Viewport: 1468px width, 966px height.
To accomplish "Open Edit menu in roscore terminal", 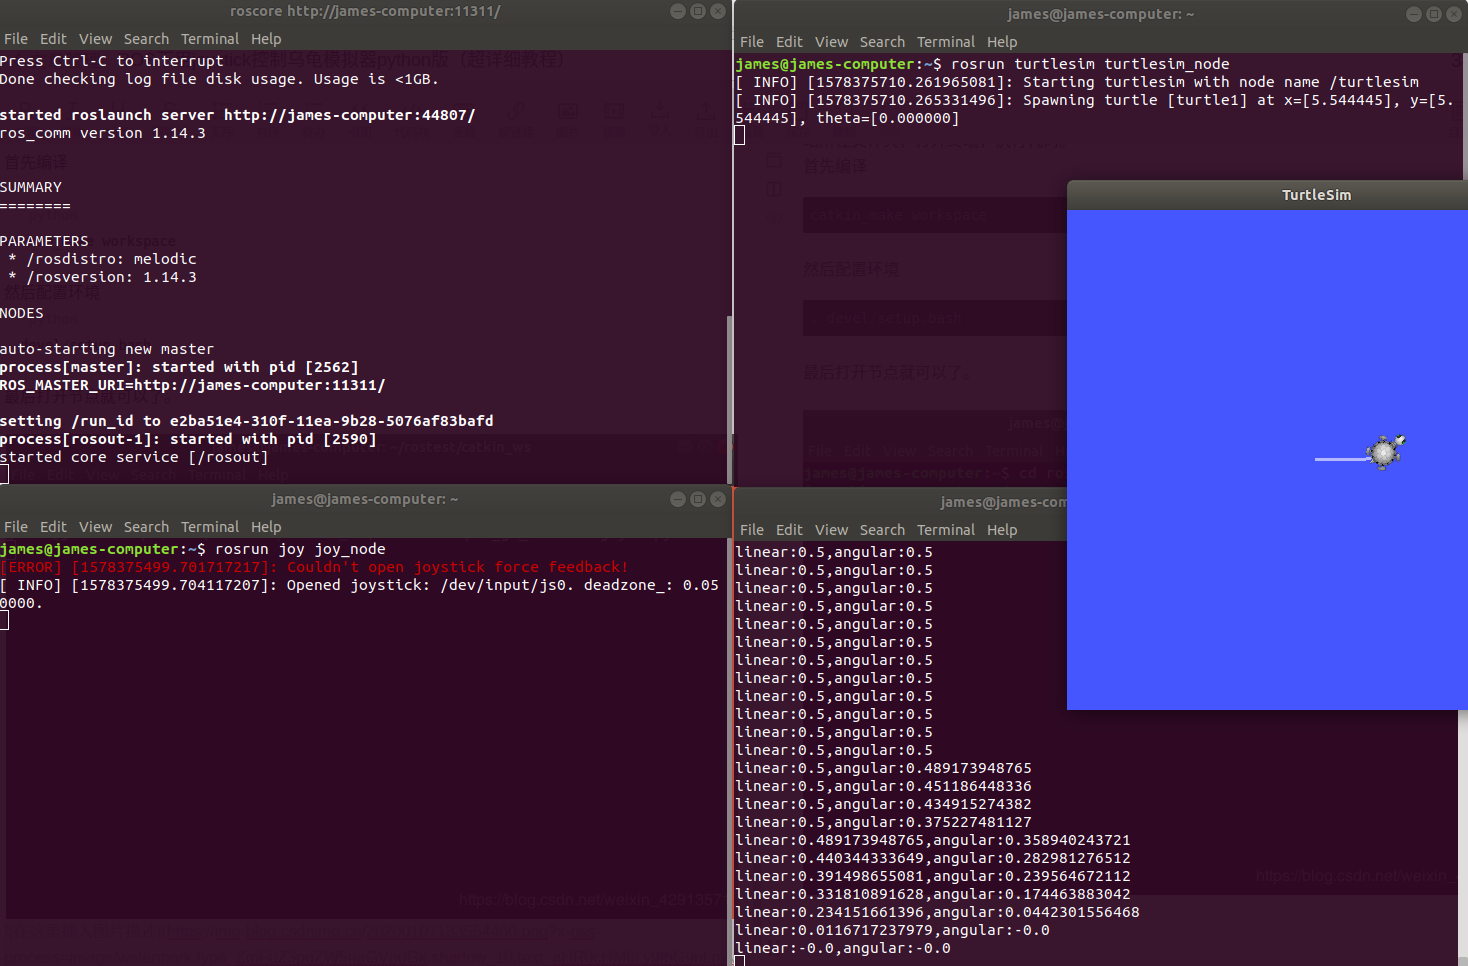I will 53,39.
